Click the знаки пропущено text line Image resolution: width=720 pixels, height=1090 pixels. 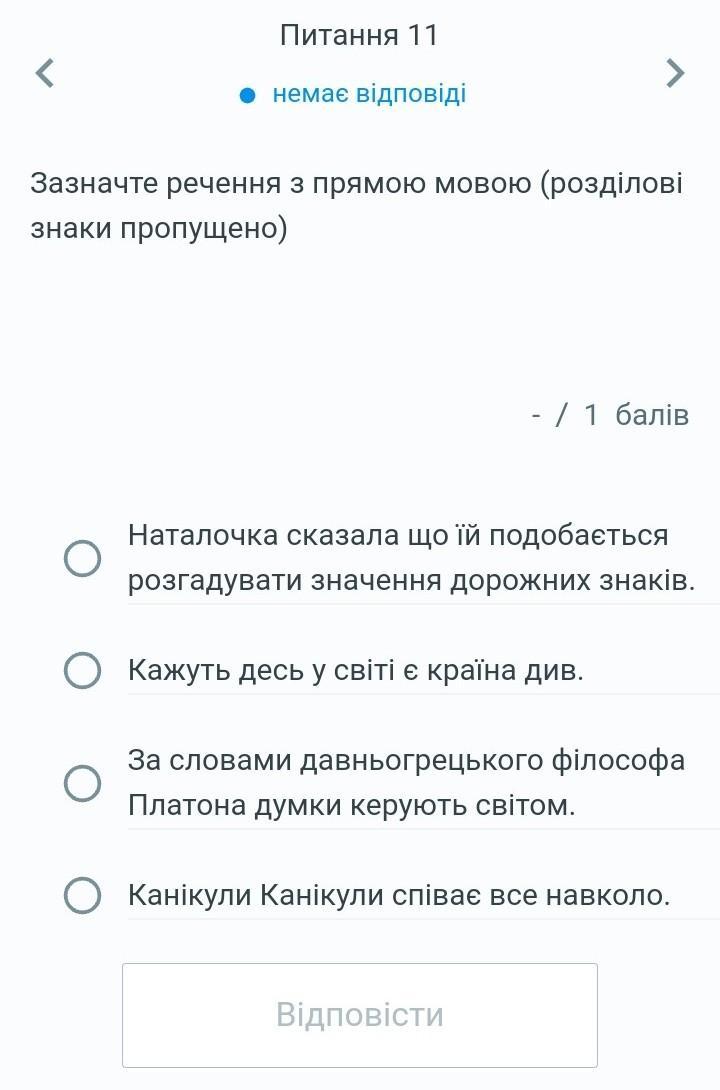(159, 228)
